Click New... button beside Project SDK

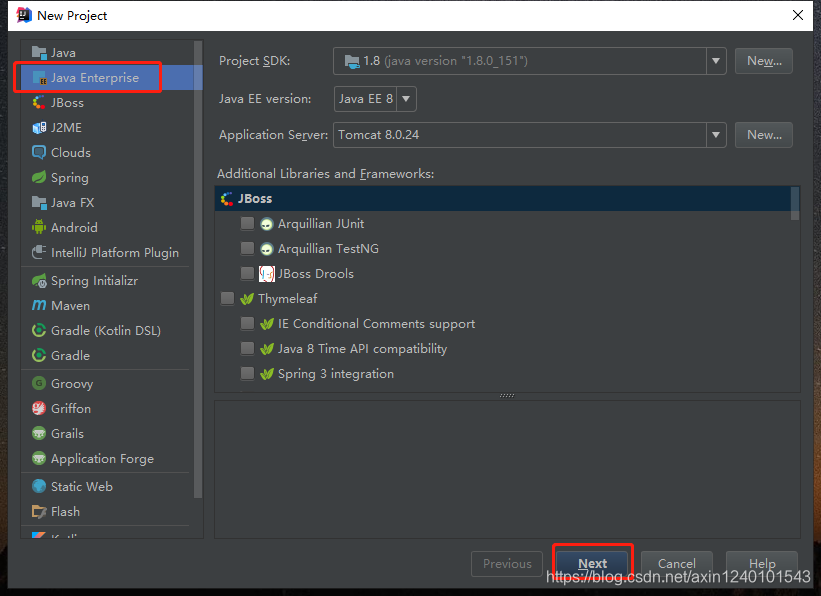pyautogui.click(x=763, y=61)
